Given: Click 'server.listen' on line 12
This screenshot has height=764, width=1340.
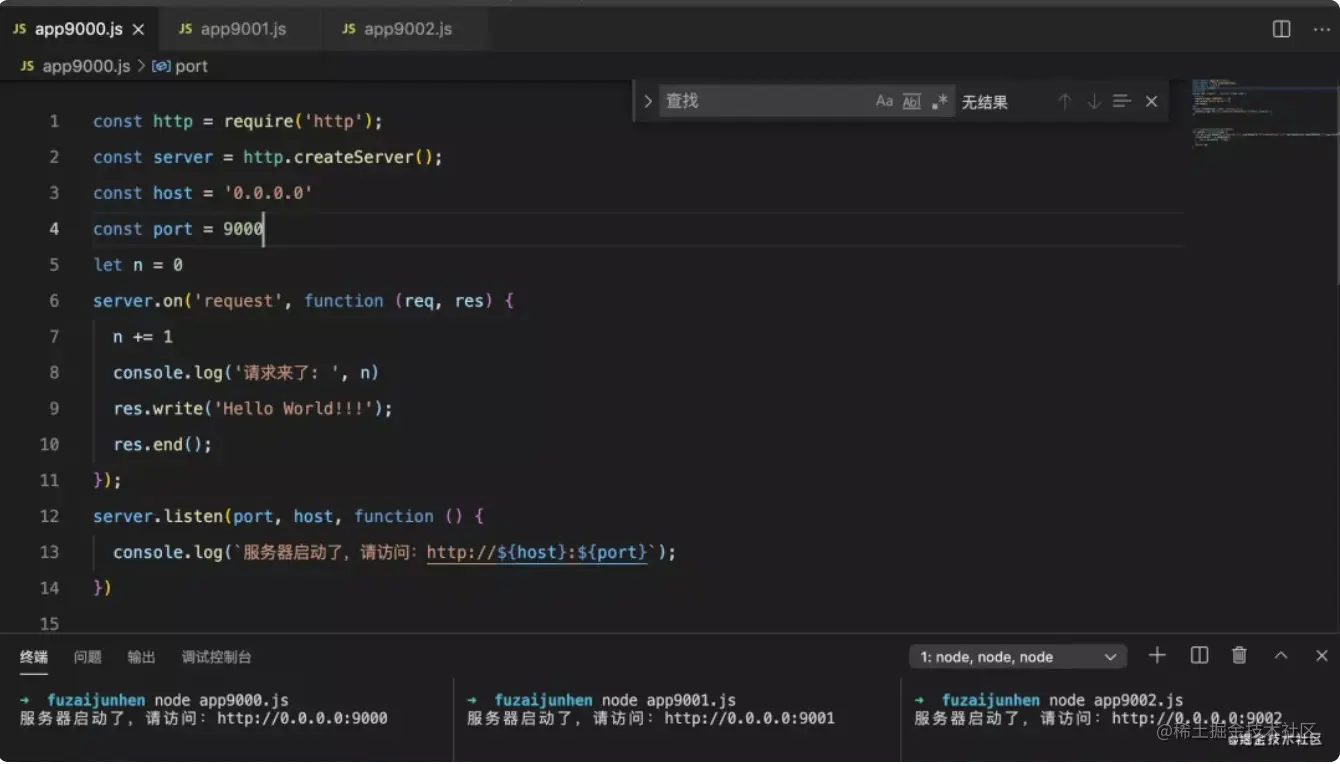Looking at the screenshot, I should [158, 516].
